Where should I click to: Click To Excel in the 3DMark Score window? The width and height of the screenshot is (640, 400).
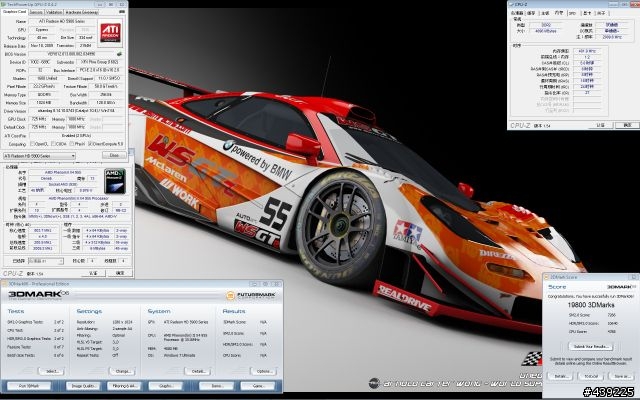tap(591, 376)
